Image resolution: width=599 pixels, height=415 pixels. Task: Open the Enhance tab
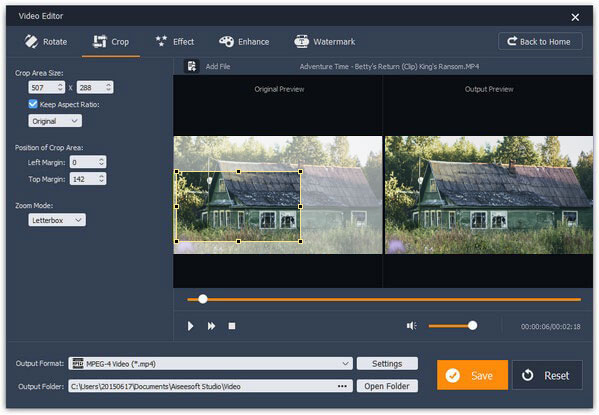pos(244,42)
